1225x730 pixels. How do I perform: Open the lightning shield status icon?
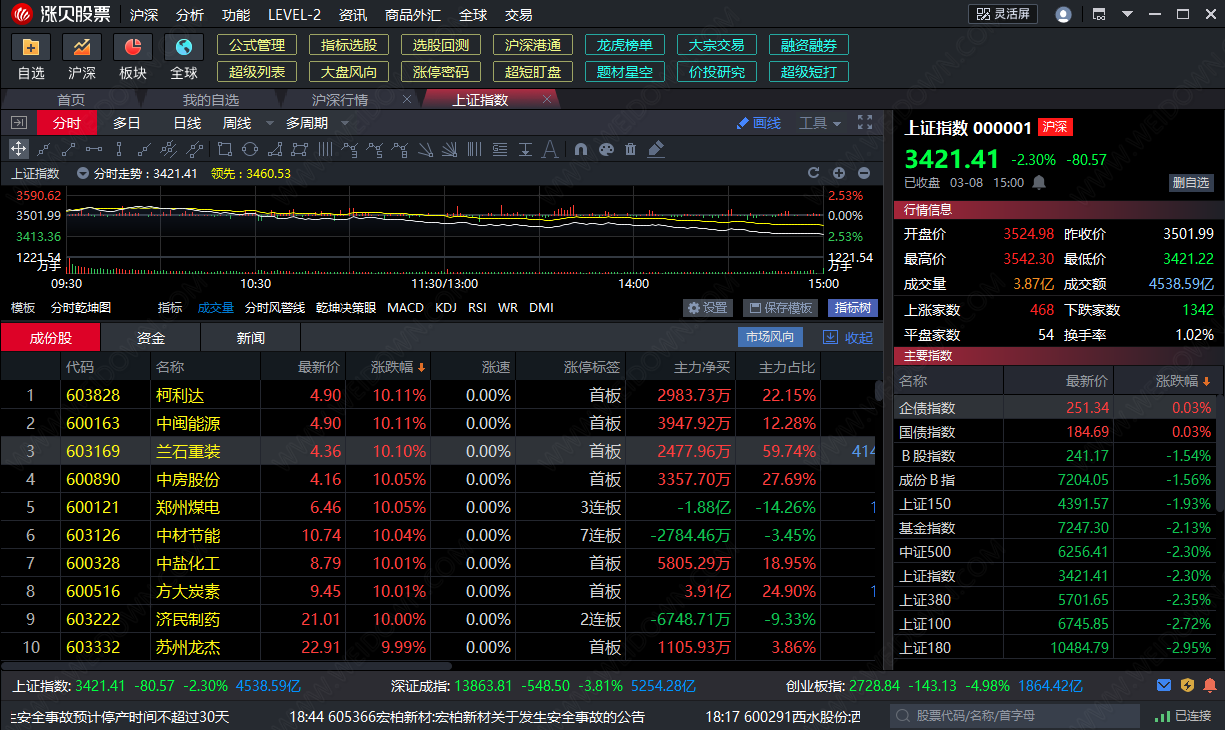click(1187, 685)
